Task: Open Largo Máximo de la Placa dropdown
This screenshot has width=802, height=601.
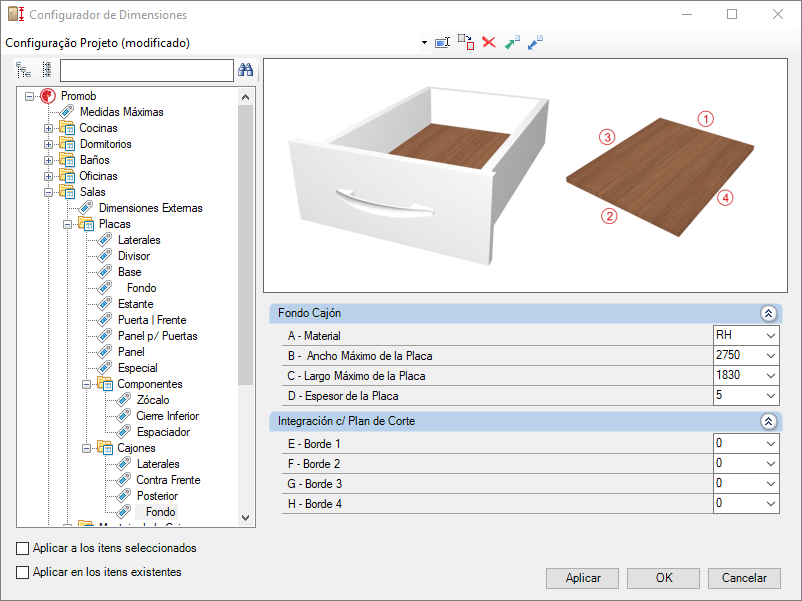Action: [x=771, y=376]
